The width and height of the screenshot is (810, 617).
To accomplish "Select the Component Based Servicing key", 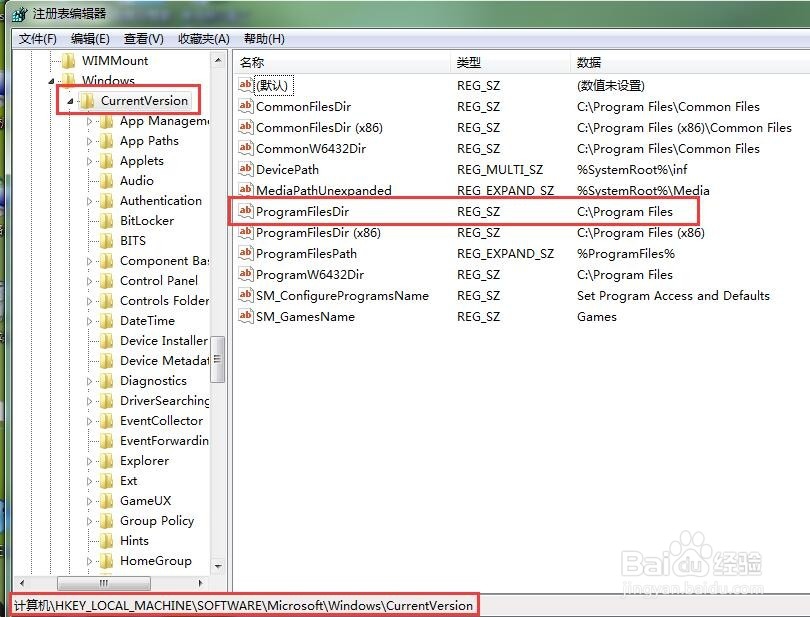I will pos(164,261).
